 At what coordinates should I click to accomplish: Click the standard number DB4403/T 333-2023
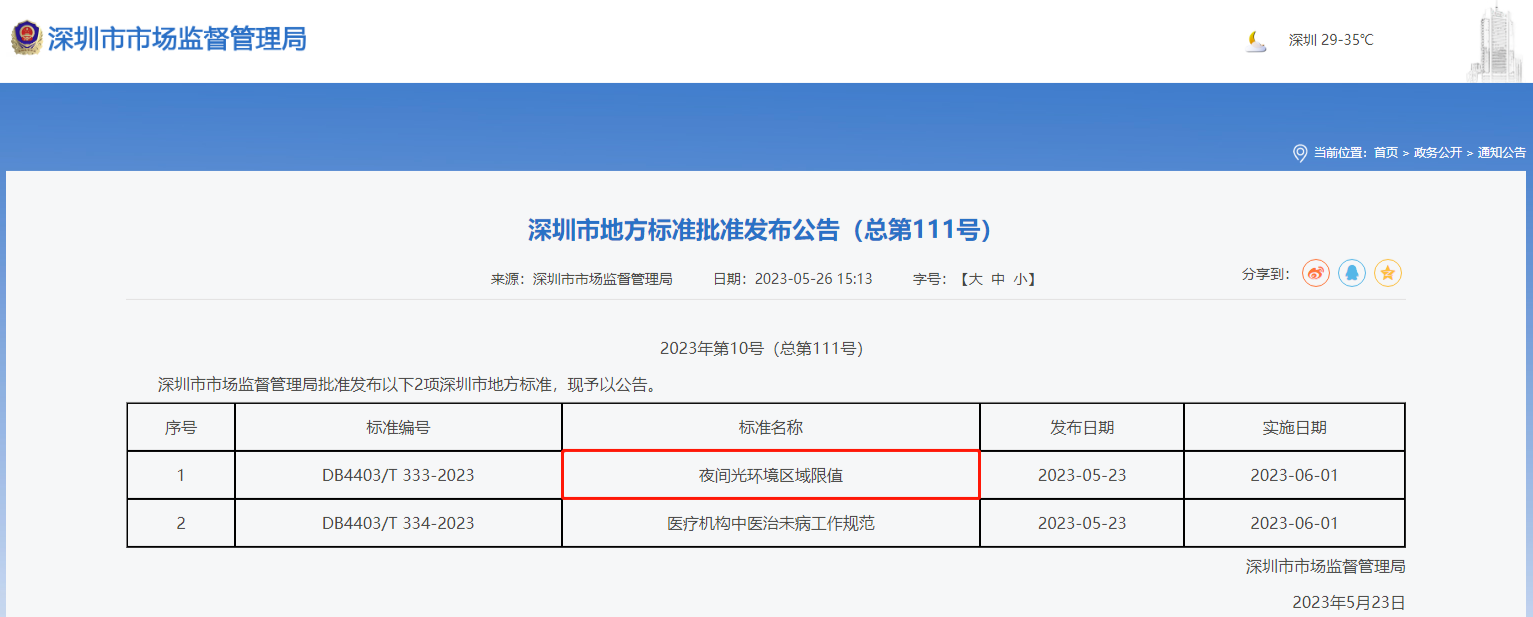pyautogui.click(x=398, y=475)
